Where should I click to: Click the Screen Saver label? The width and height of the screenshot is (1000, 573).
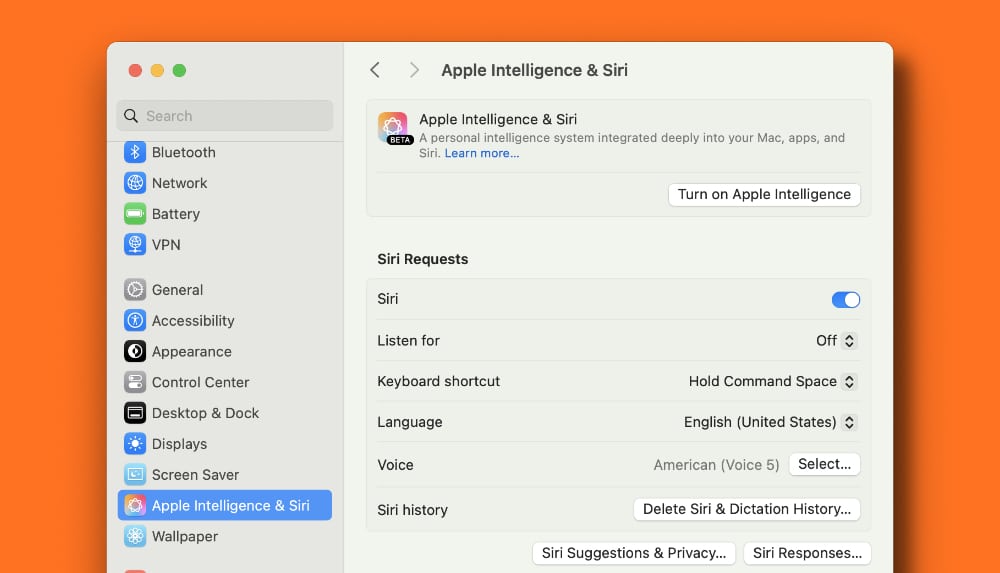(x=195, y=475)
